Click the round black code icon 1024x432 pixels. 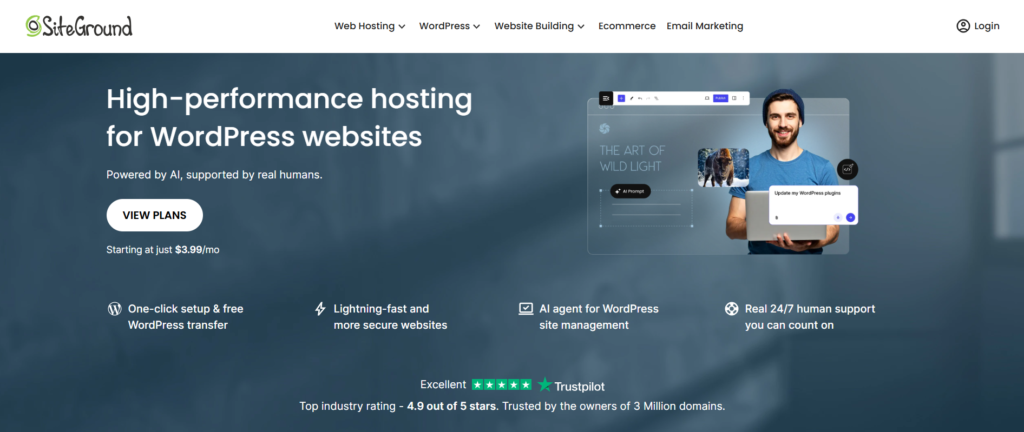pyautogui.click(x=848, y=170)
